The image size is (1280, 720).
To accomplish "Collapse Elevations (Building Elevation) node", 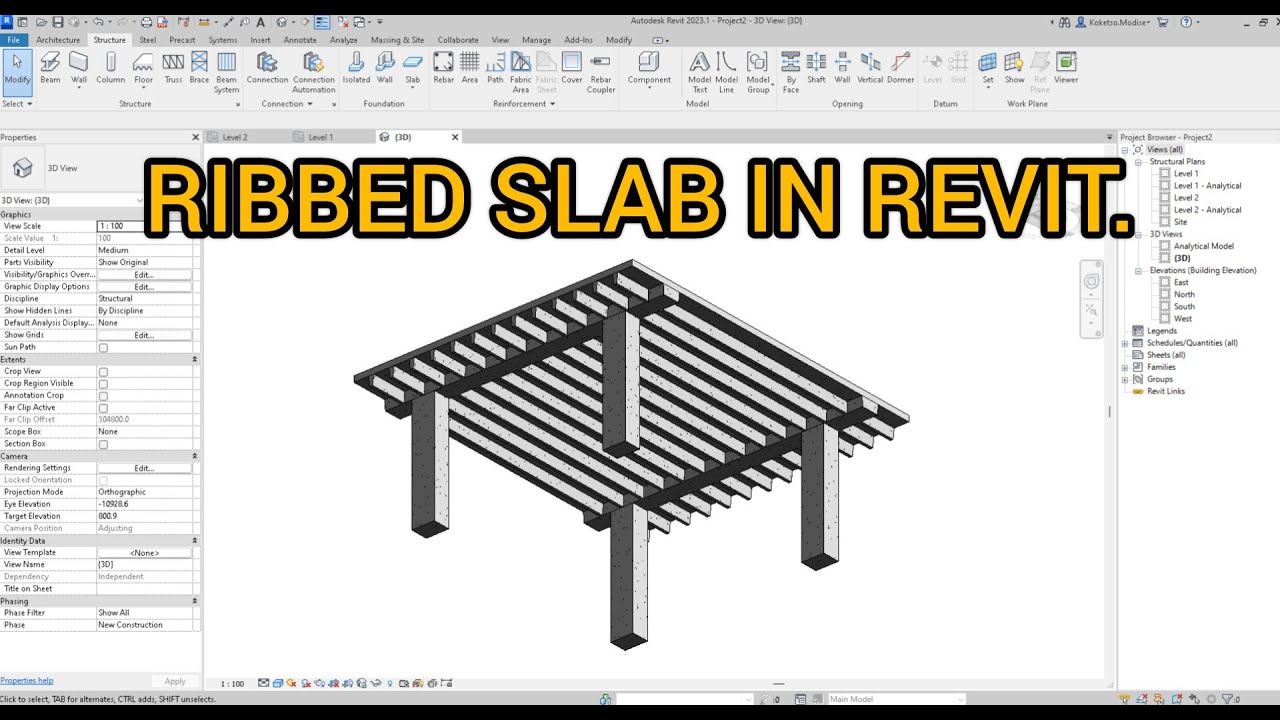I will click(x=1138, y=271).
